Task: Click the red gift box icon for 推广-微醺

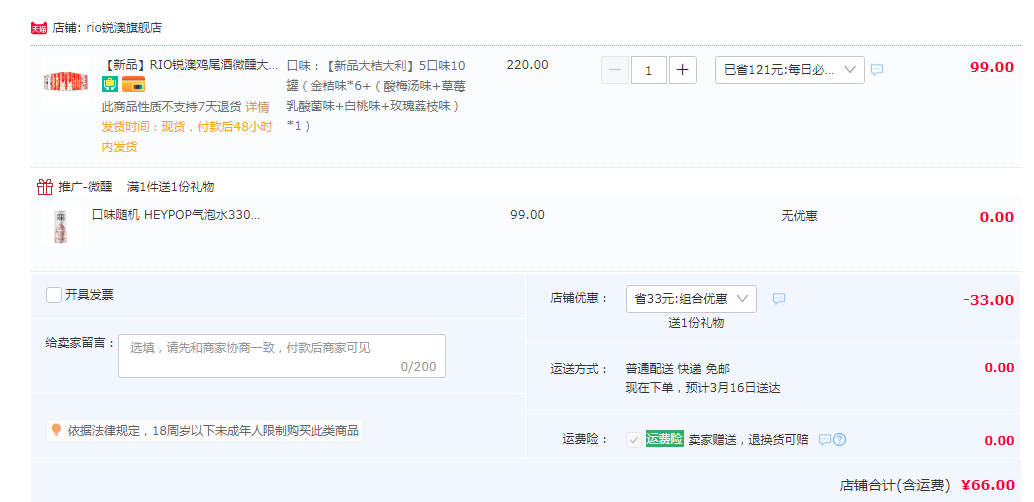Action: click(x=45, y=187)
